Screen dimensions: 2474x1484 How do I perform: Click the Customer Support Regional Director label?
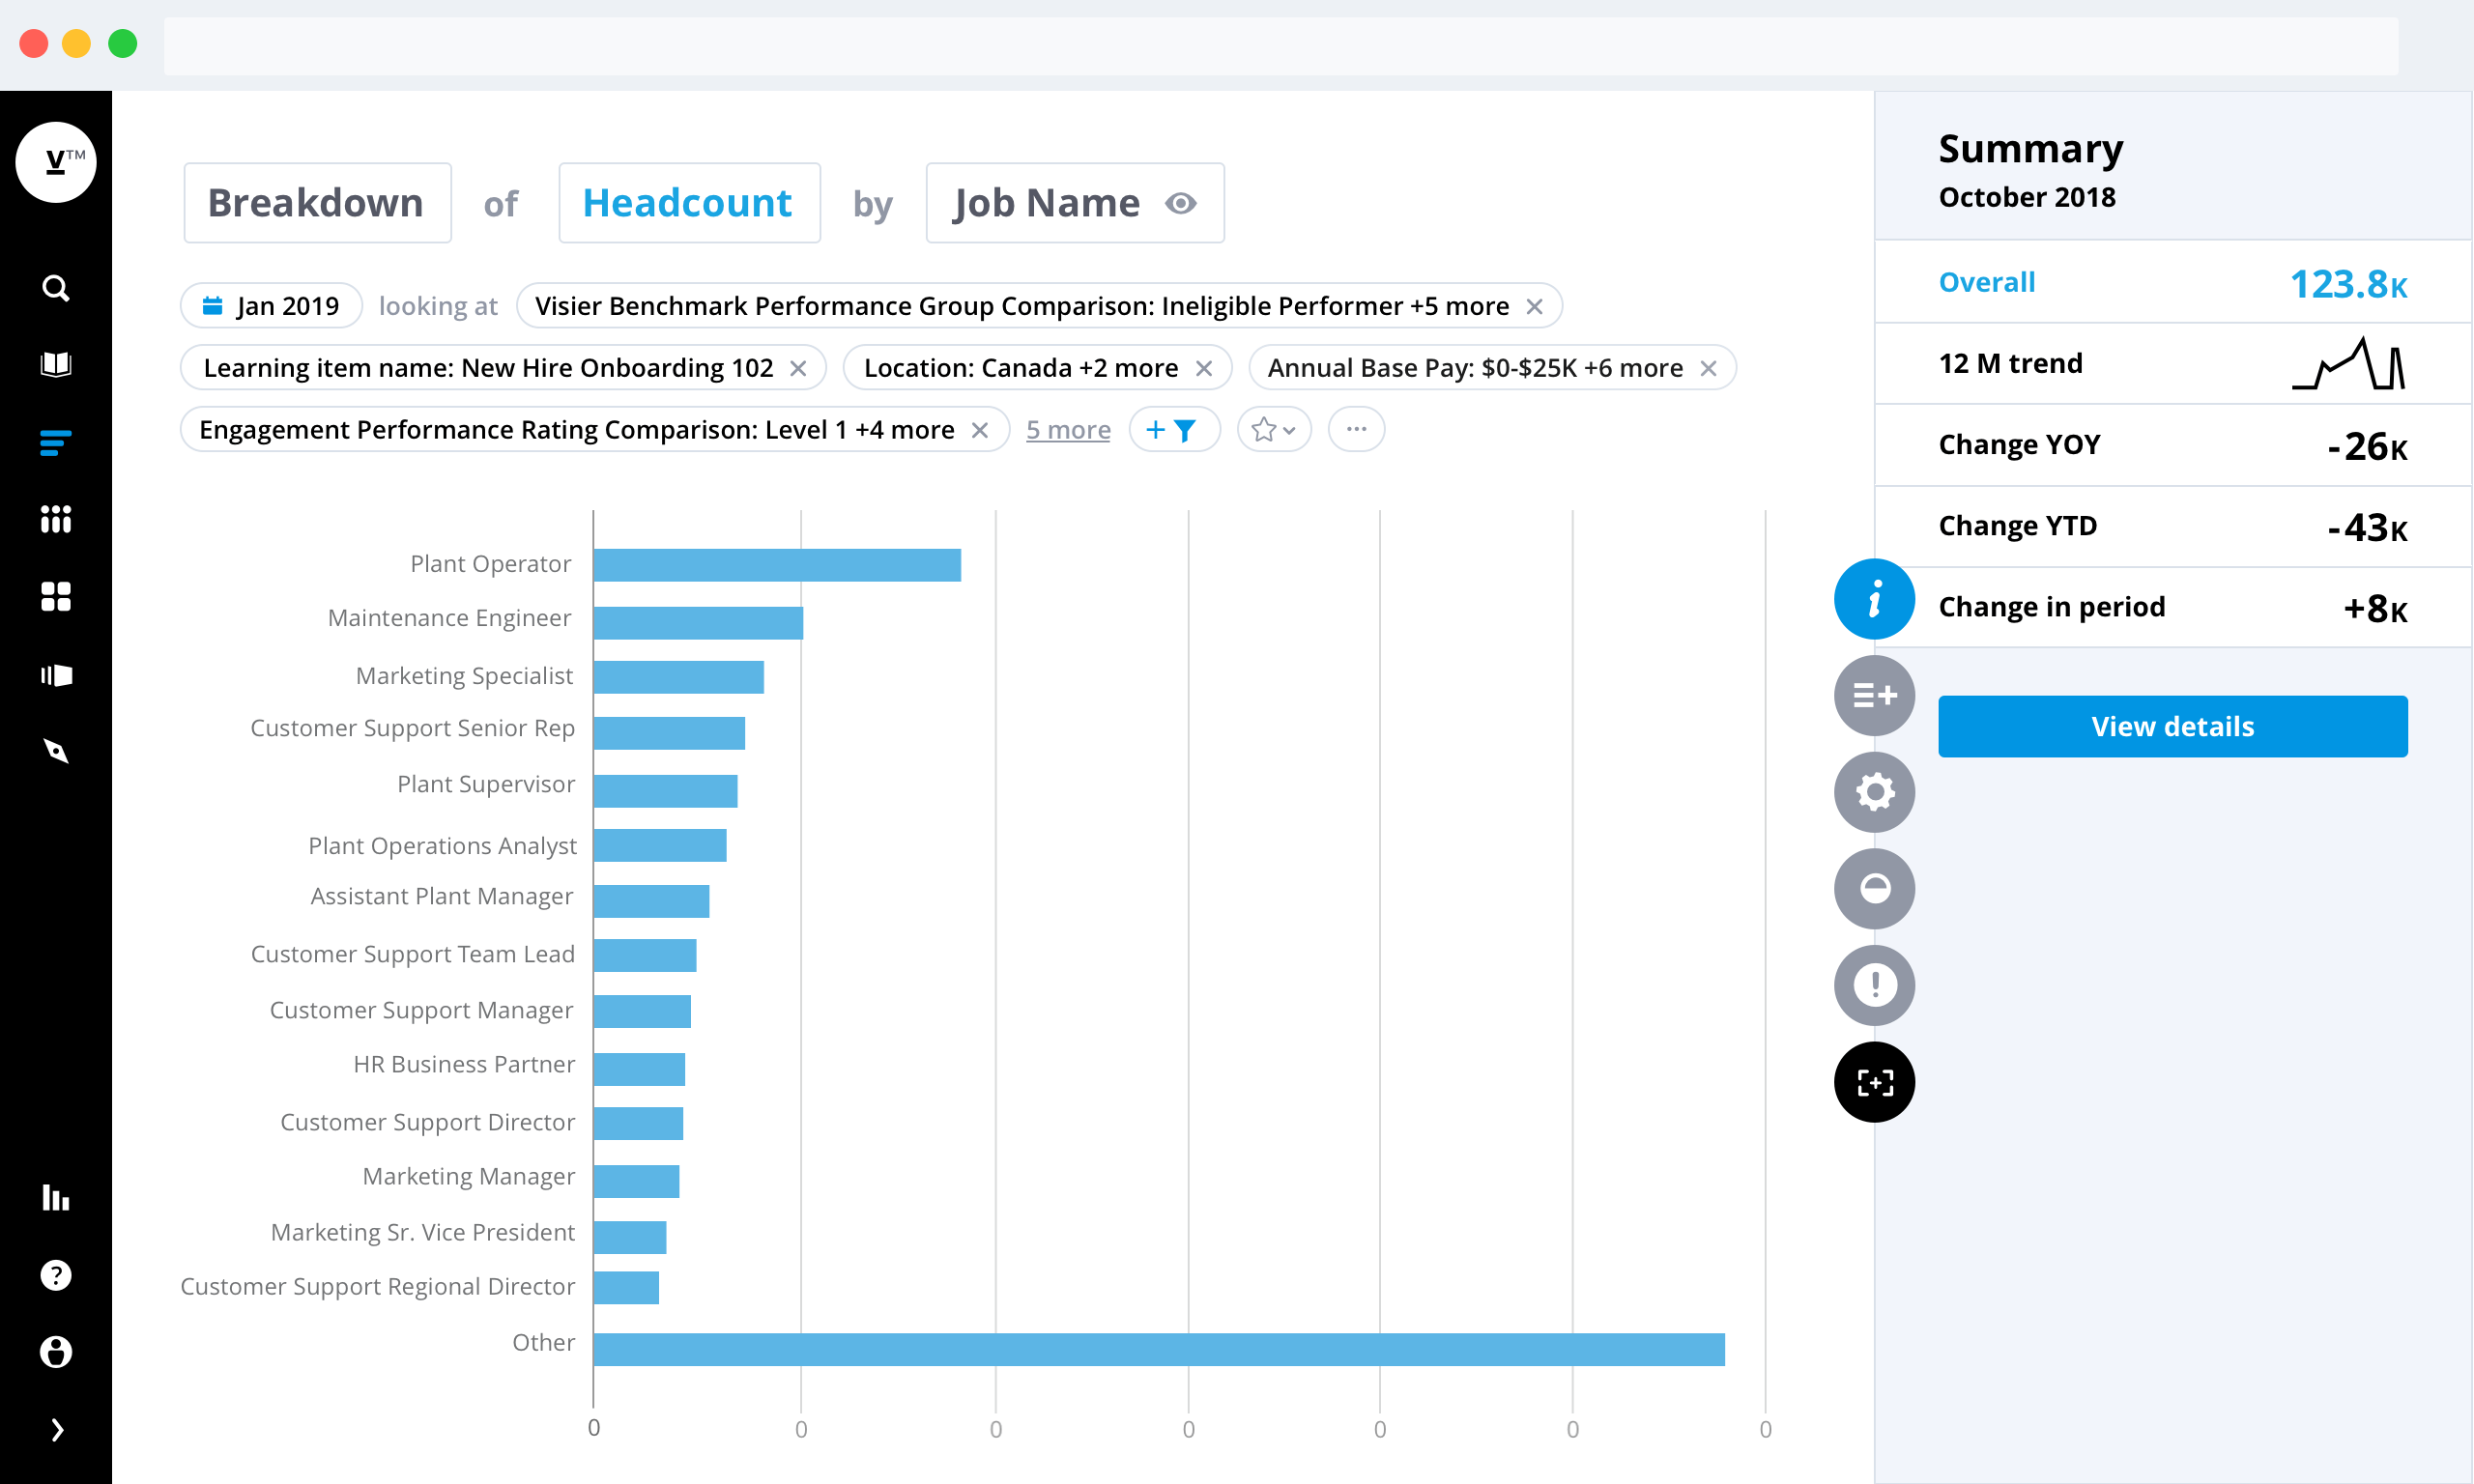point(378,1286)
